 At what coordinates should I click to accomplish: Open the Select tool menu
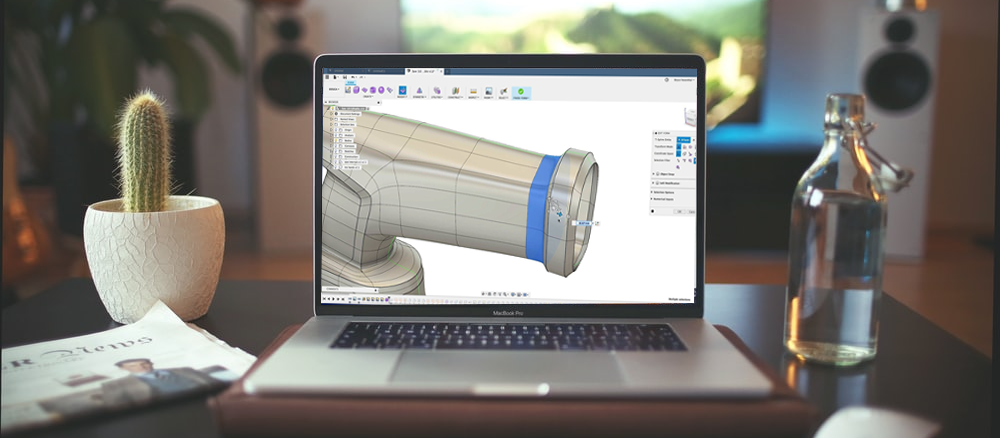click(504, 92)
